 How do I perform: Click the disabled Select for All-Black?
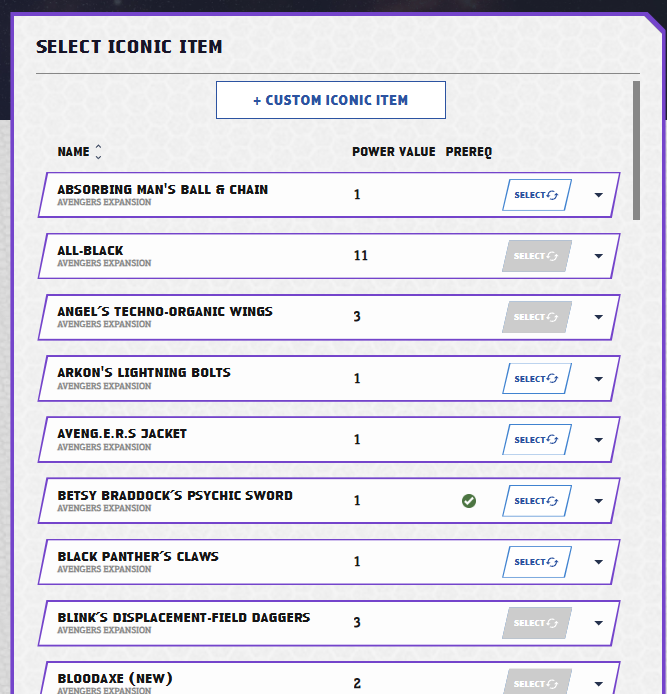(x=536, y=256)
